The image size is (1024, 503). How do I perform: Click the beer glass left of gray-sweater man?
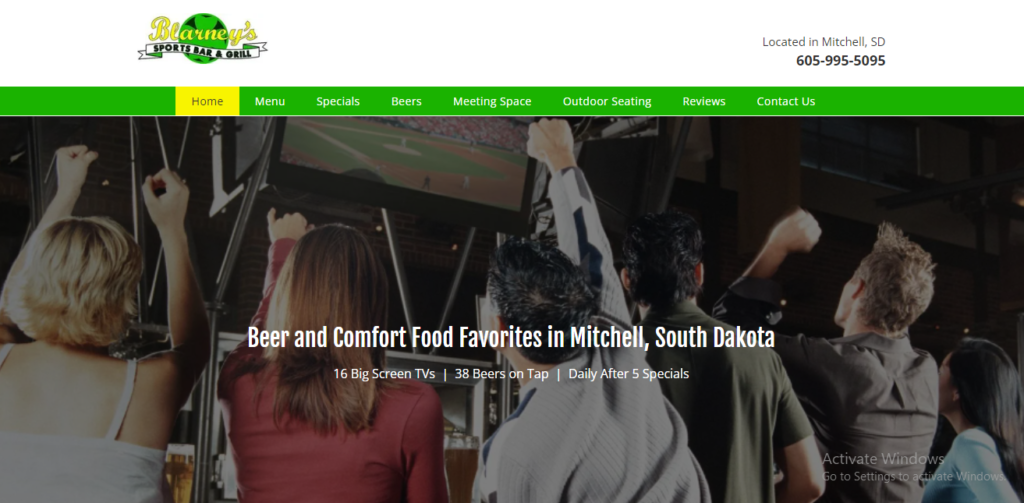click(x=462, y=467)
